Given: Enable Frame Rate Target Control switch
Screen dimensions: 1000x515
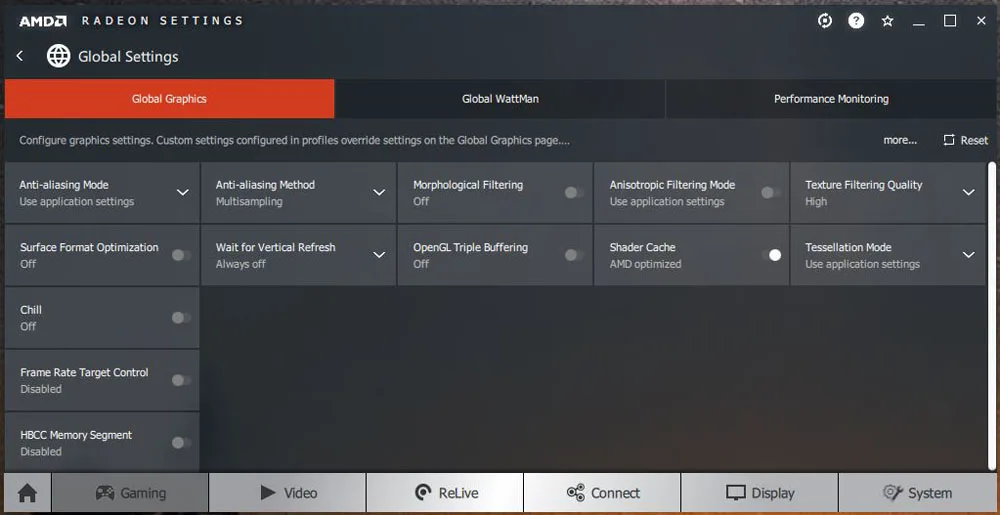Looking at the screenshot, I should coord(181,380).
